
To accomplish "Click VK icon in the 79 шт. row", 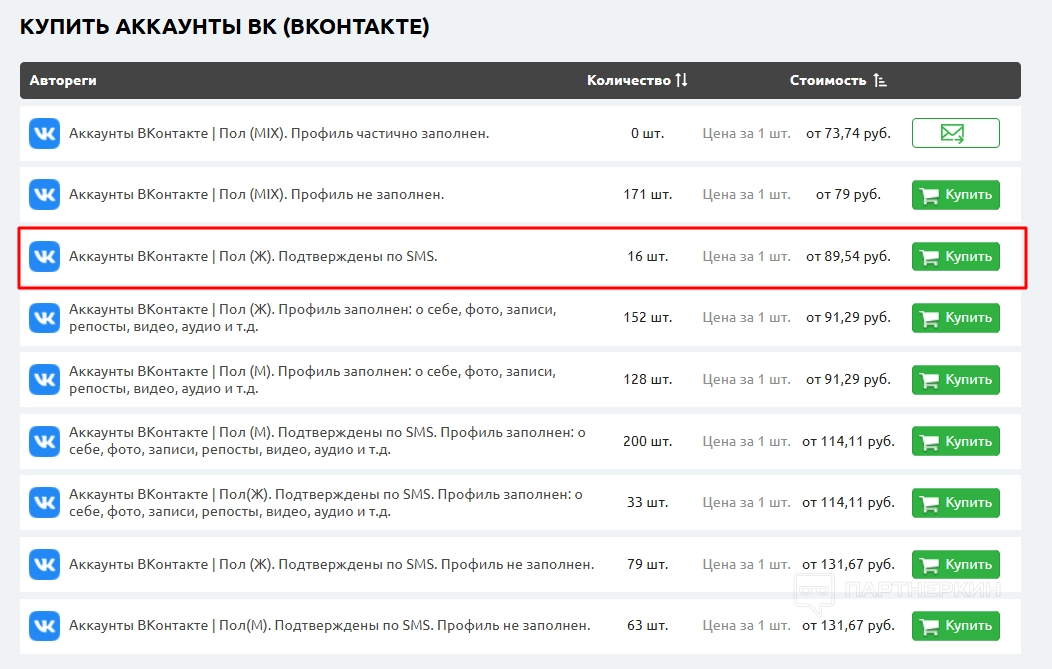I will 44,564.
